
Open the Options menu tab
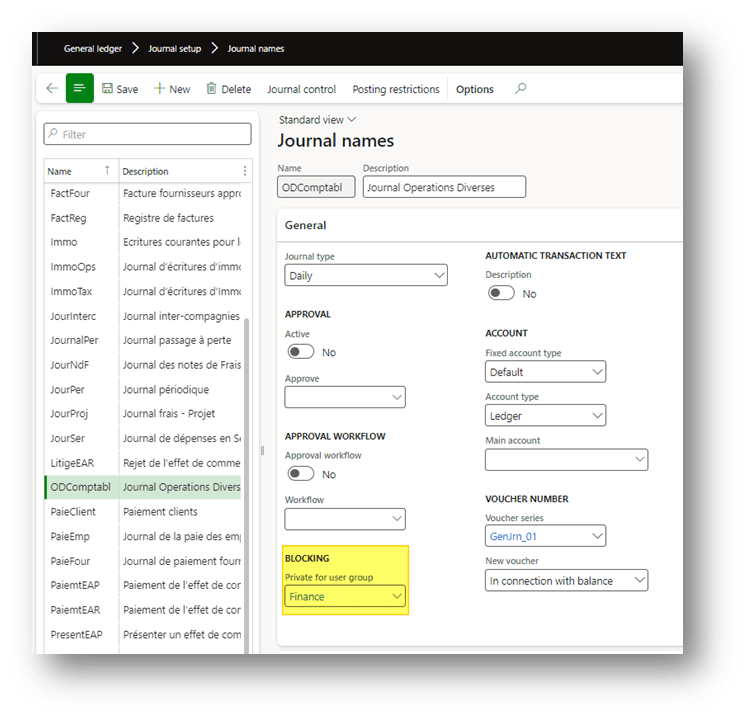pos(475,89)
